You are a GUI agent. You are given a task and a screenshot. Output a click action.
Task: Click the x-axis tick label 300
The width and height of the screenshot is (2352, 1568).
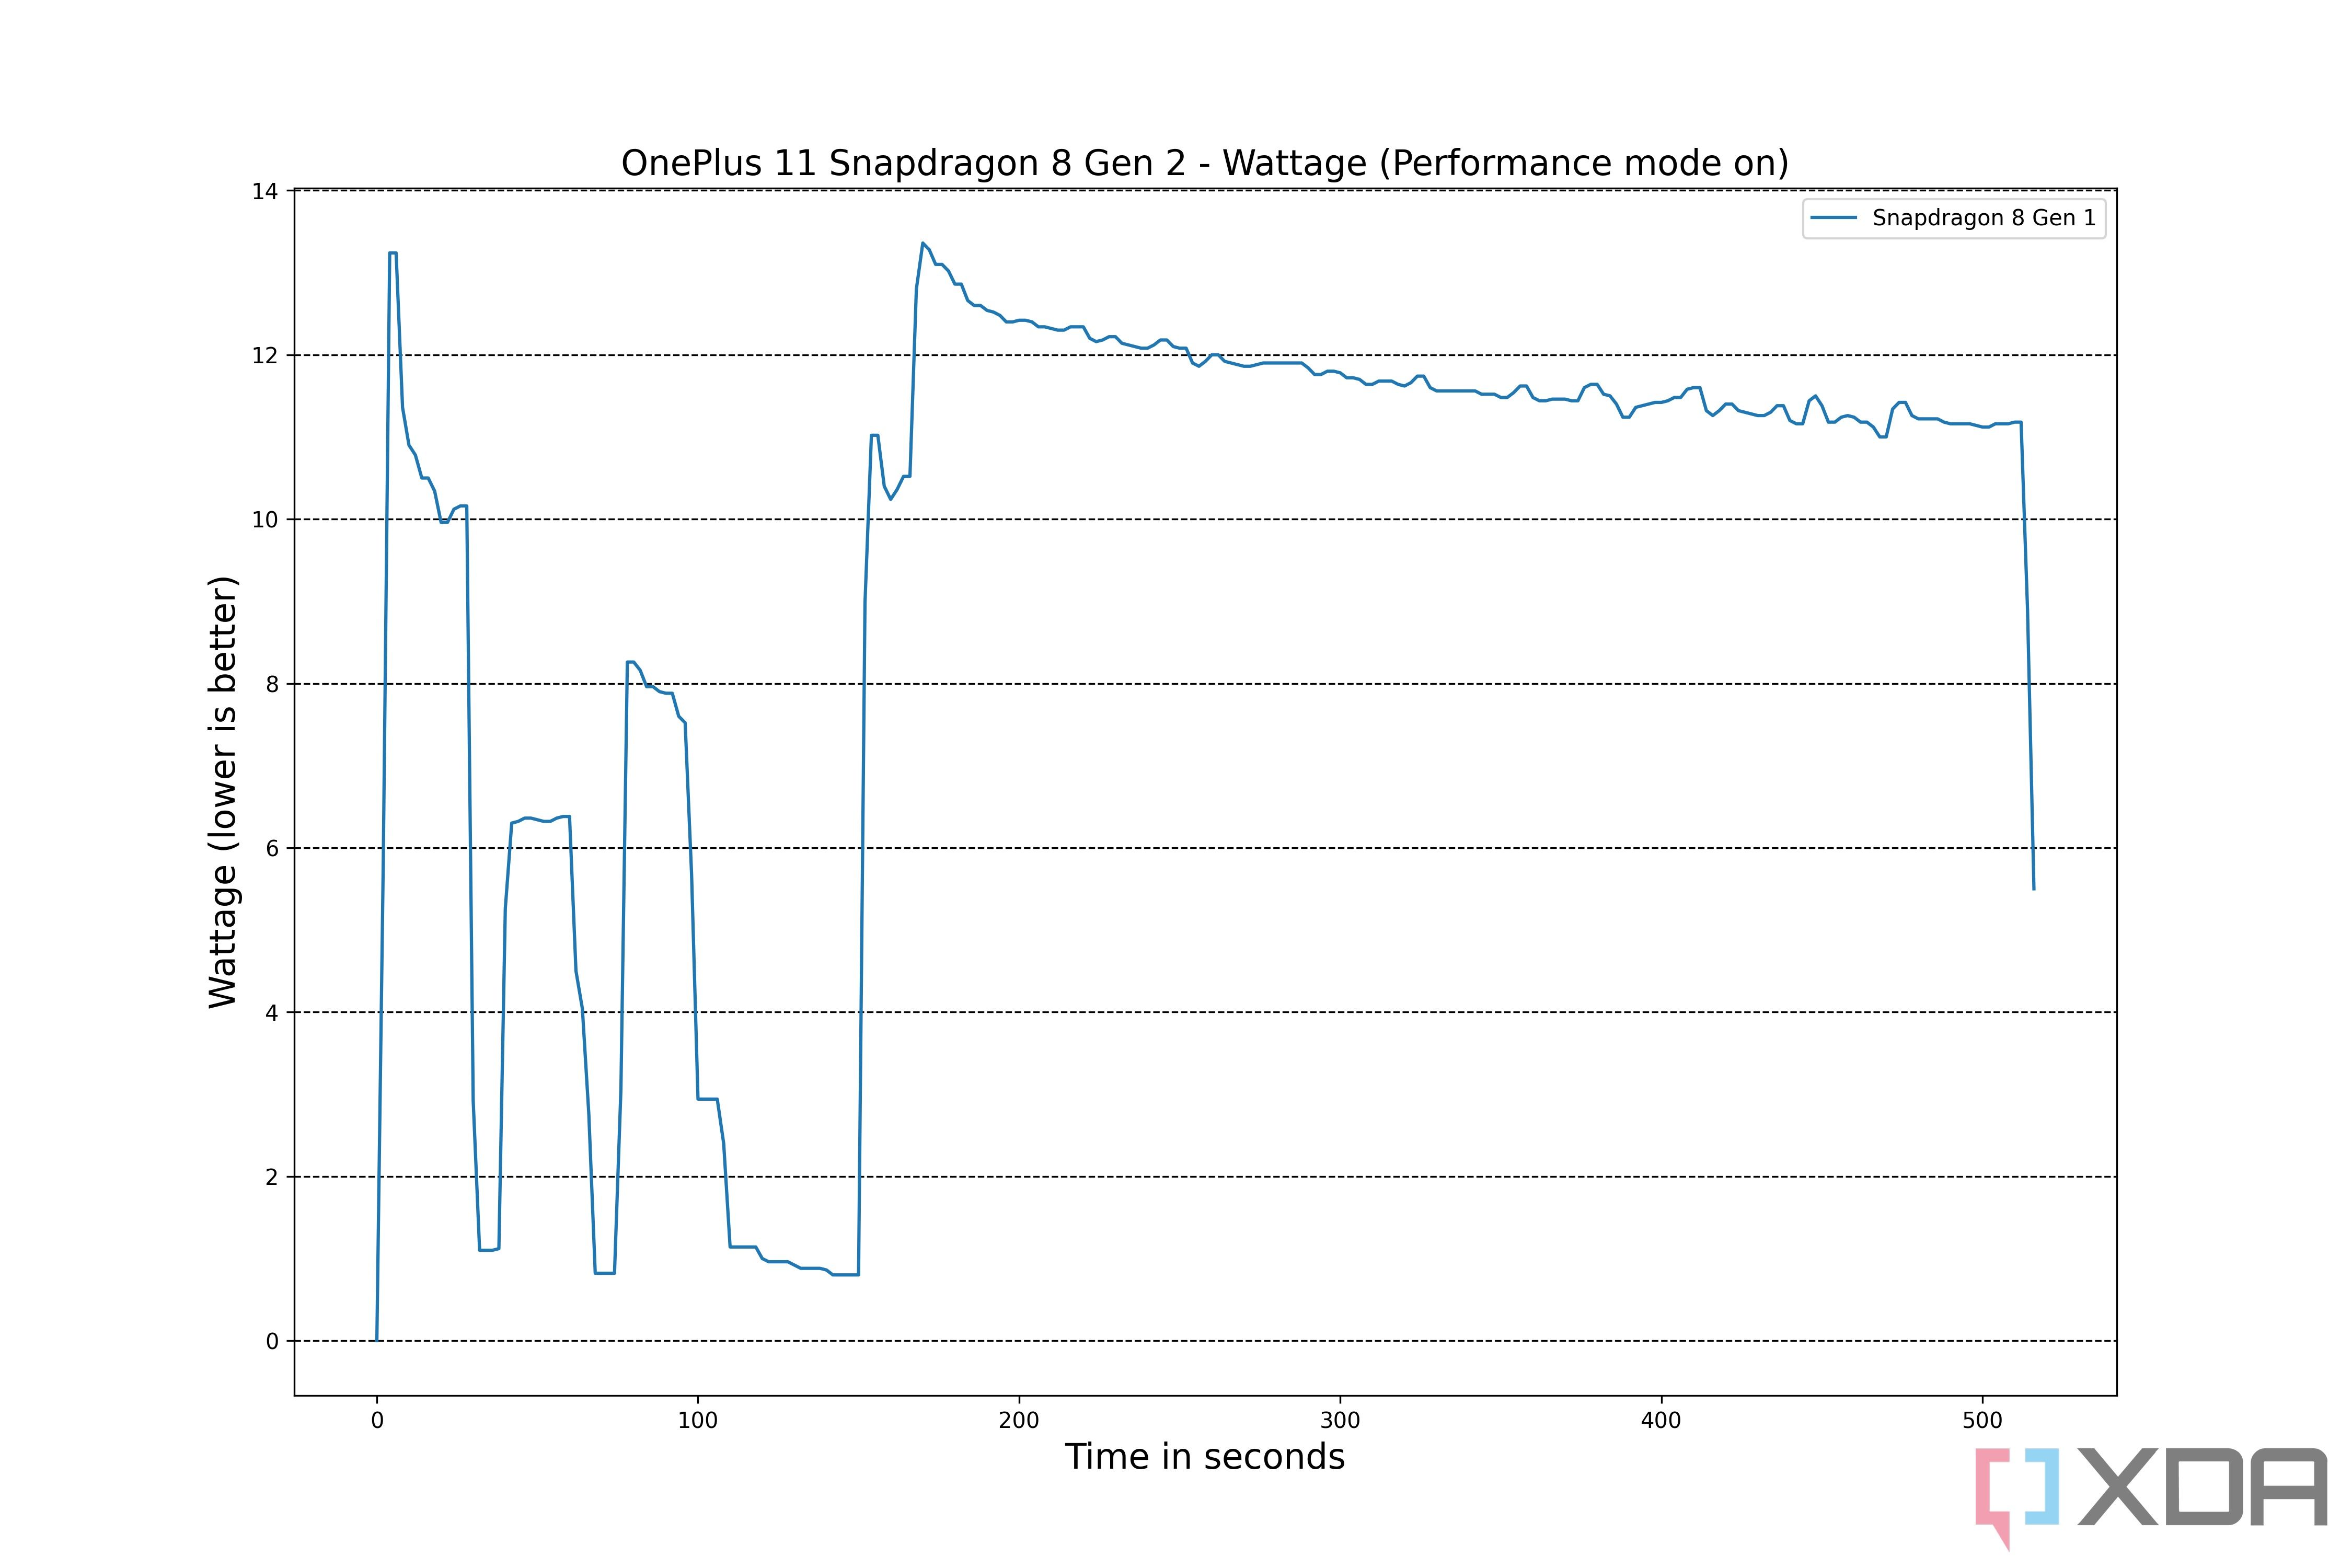click(x=1340, y=1420)
